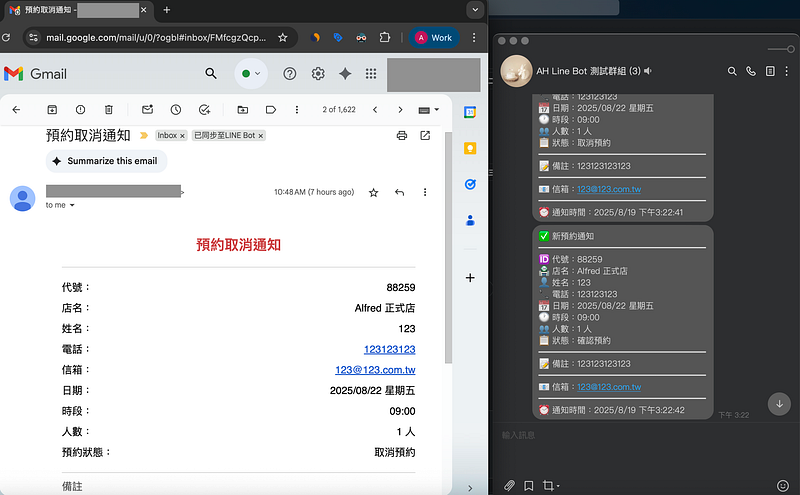Archive this email

[52, 110]
